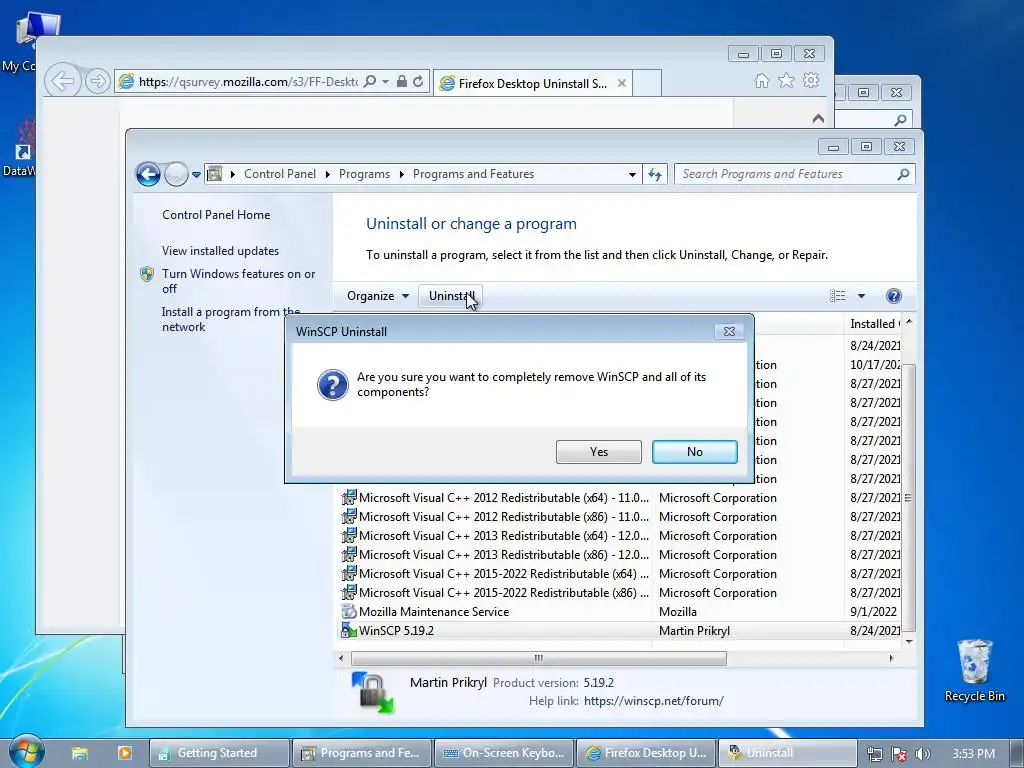Screen dimensions: 1024x768
Task: Open the view options dropdown arrow
Action: click(x=861, y=296)
